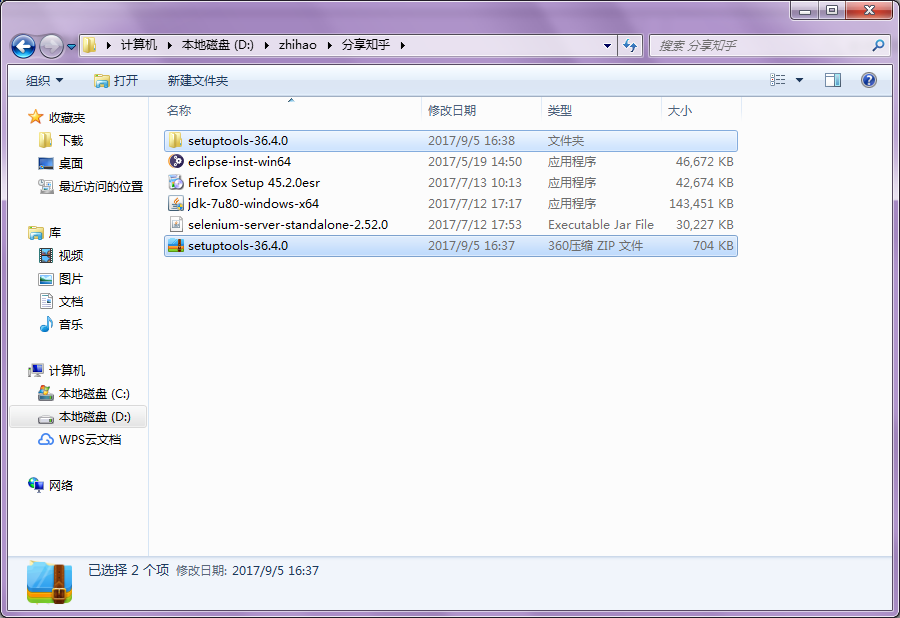Go back with the blue Back arrow
Image resolution: width=900 pixels, height=618 pixels.
point(24,46)
